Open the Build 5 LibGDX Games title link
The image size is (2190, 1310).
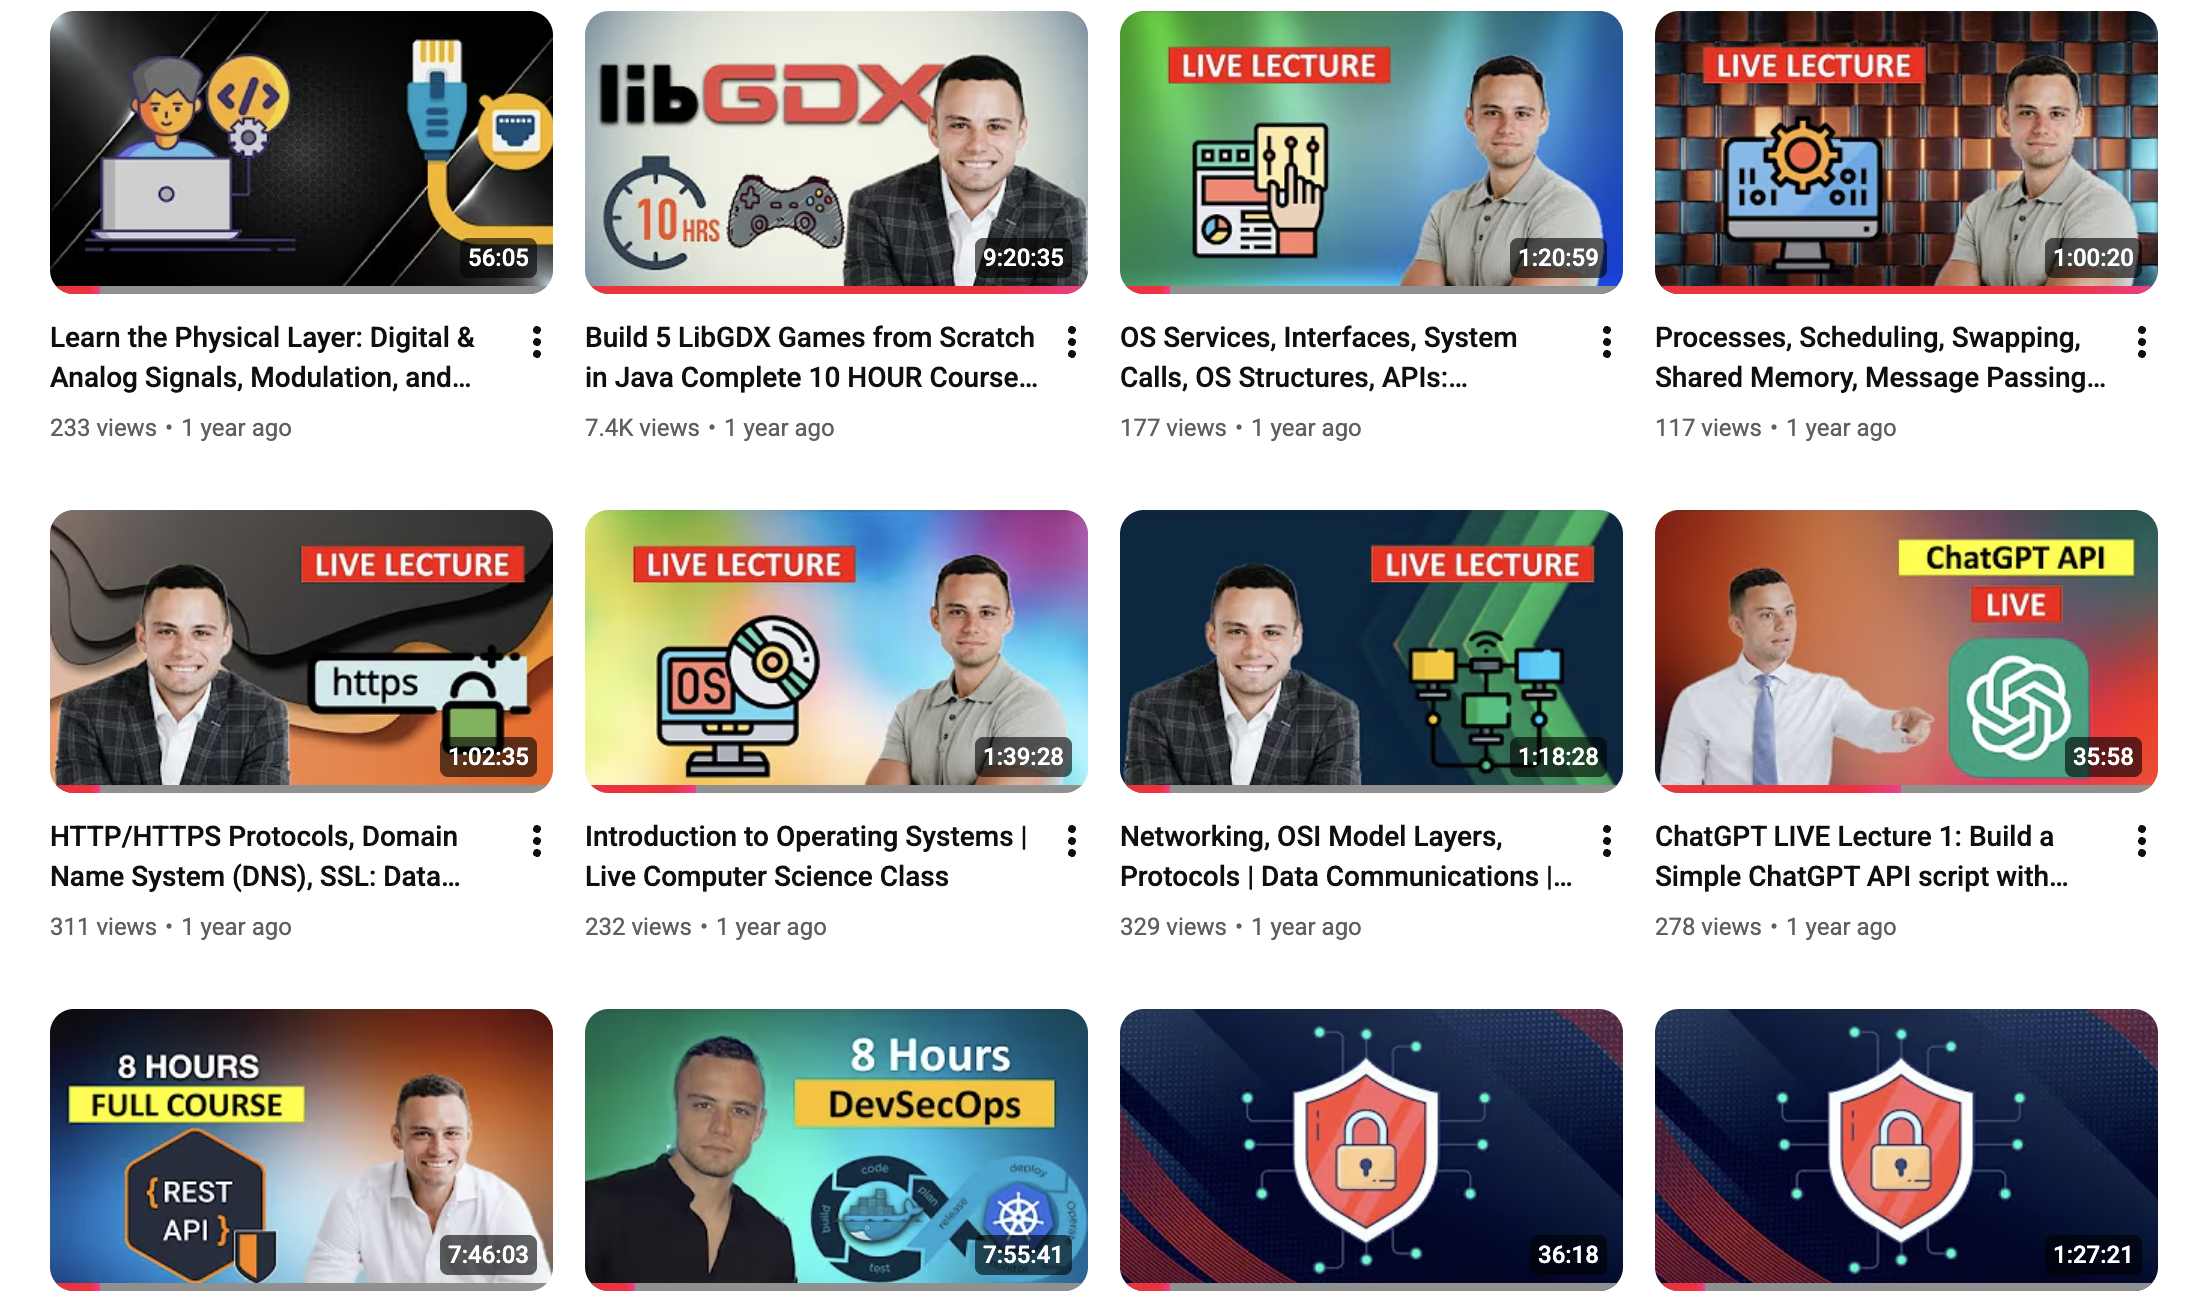tap(811, 357)
